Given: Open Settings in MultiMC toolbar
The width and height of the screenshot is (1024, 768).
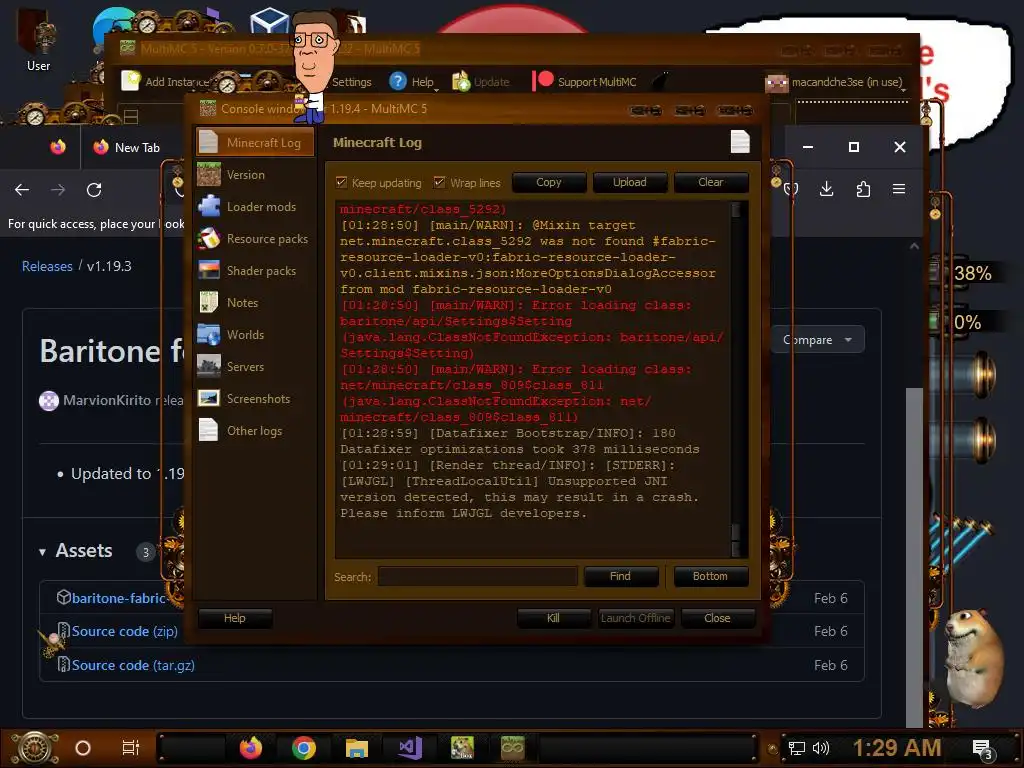Looking at the screenshot, I should click(x=351, y=82).
